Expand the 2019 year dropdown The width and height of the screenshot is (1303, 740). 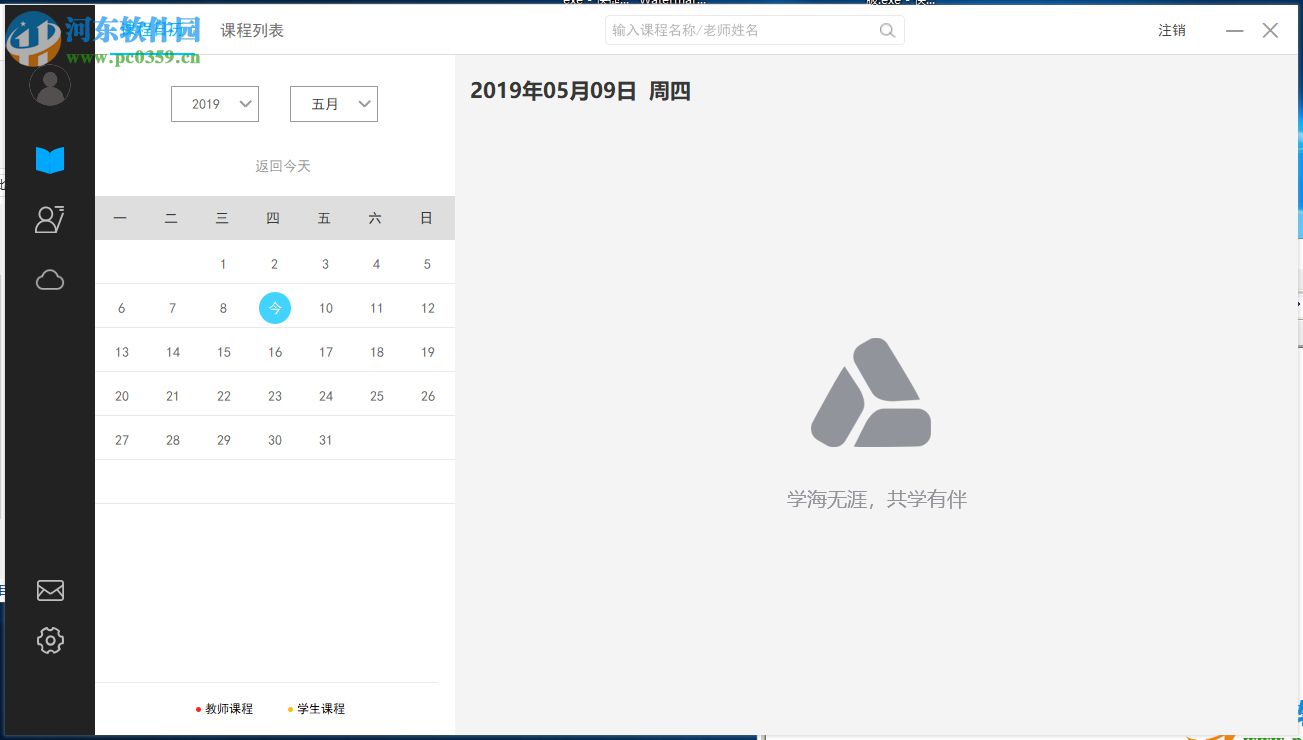[215, 104]
